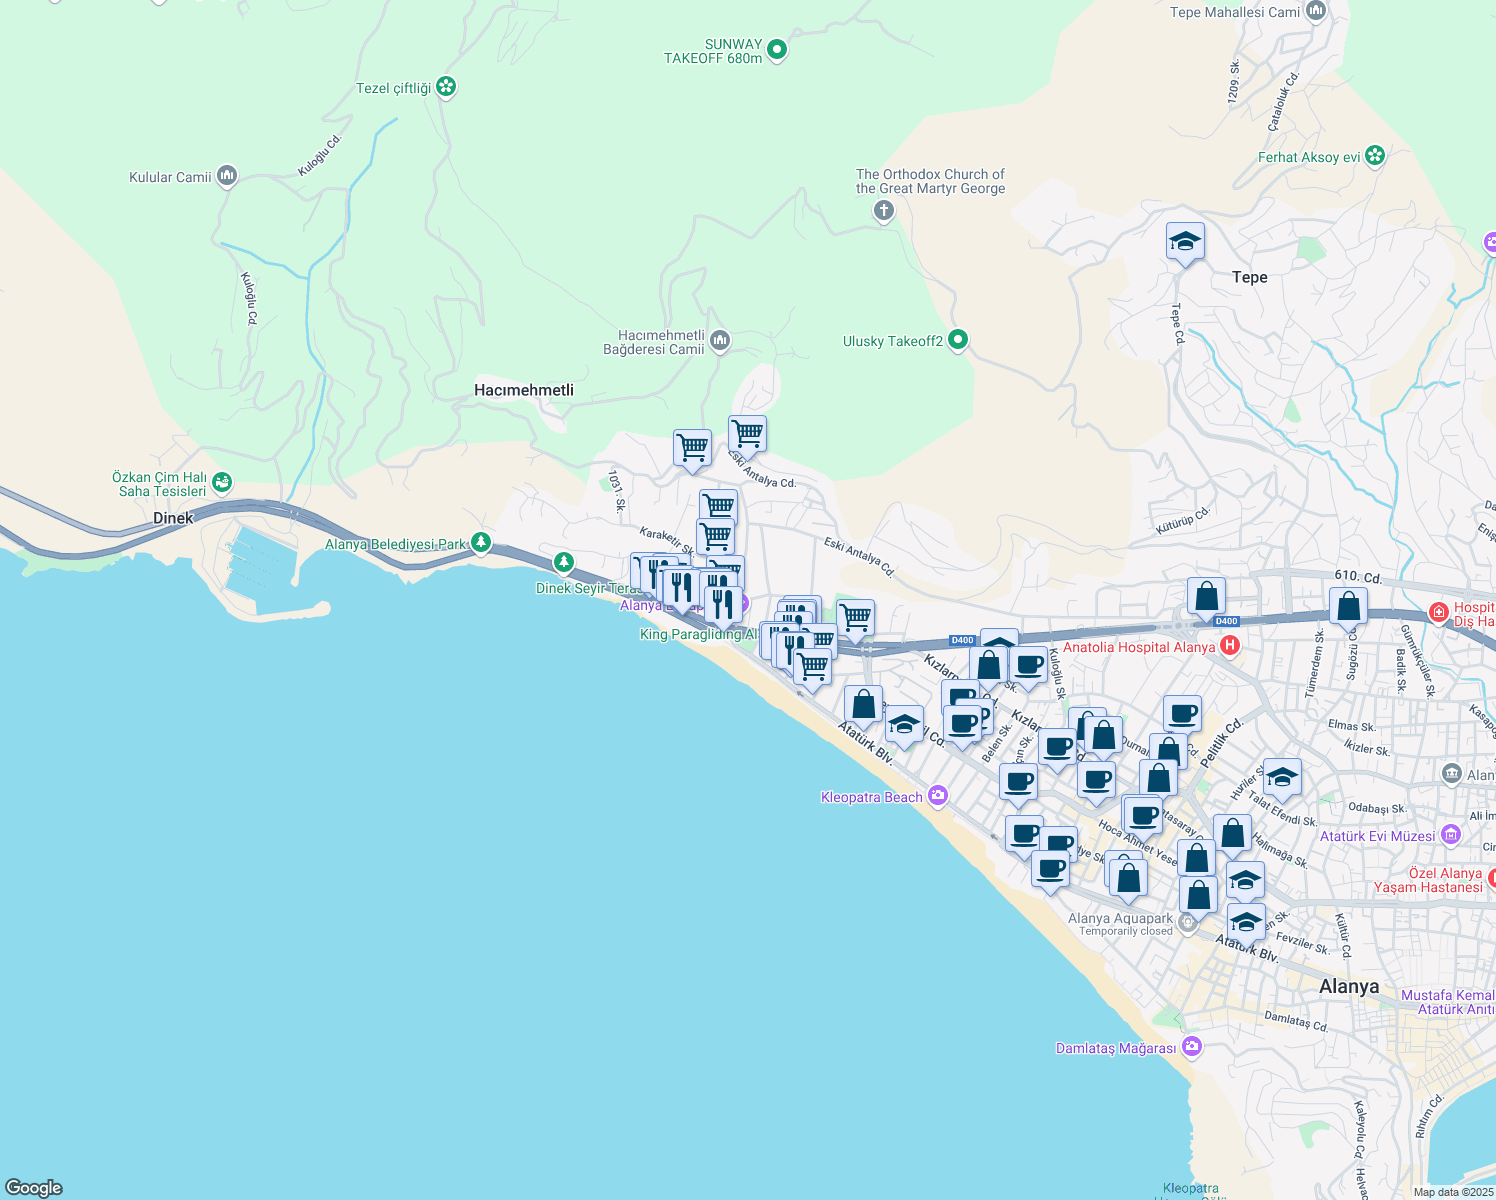Click the Kleopatra Beach text label

[x=871, y=797]
